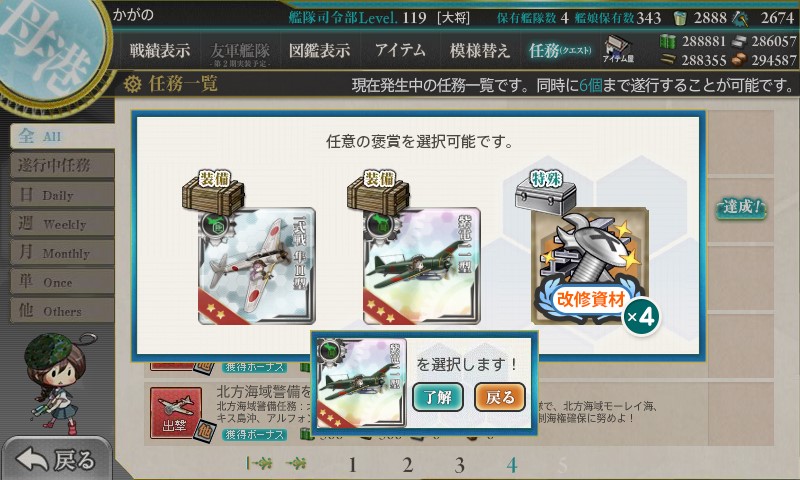Open the 模様替え menu
The height and width of the screenshot is (480, 800).
[x=480, y=50]
